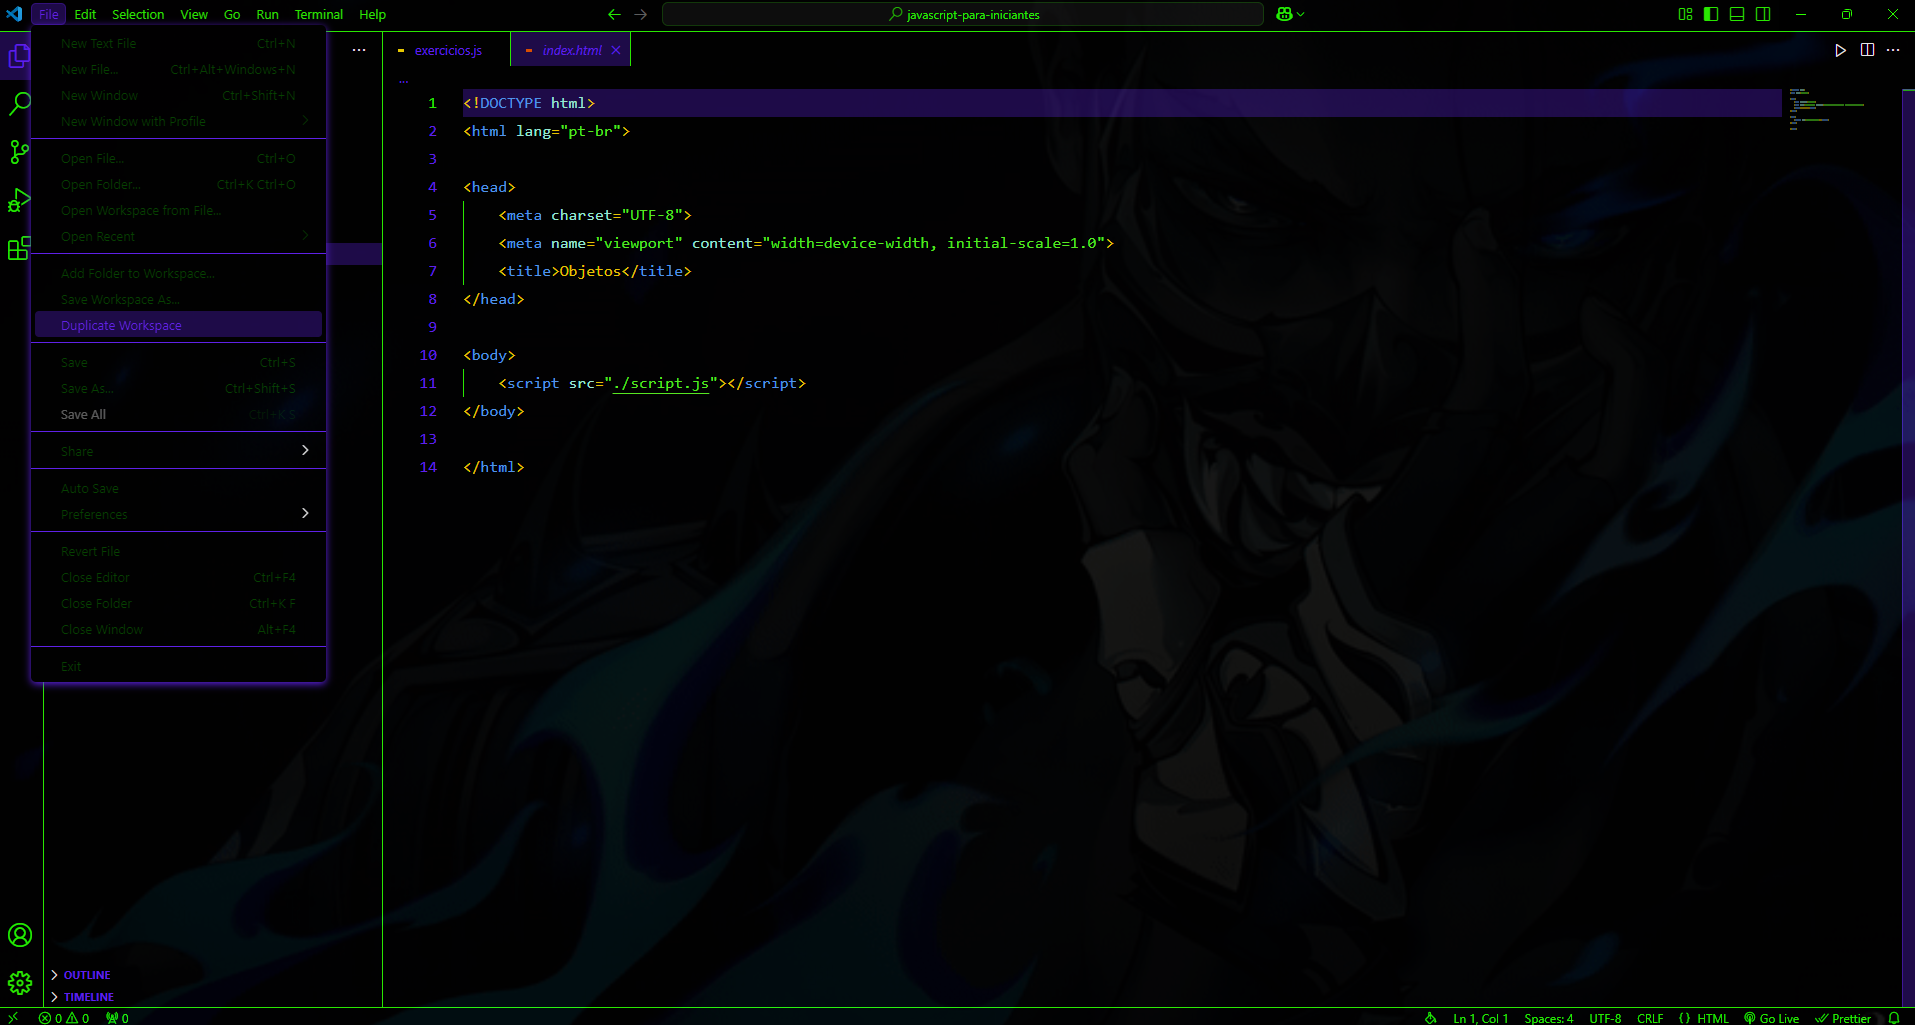Change the CRLF end of line sequence
The width and height of the screenshot is (1915, 1025).
pyautogui.click(x=1650, y=1018)
